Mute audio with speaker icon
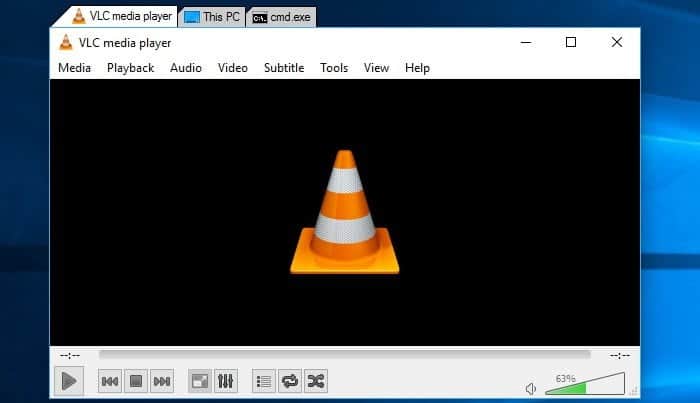This screenshot has width=700, height=403. pyautogui.click(x=530, y=389)
